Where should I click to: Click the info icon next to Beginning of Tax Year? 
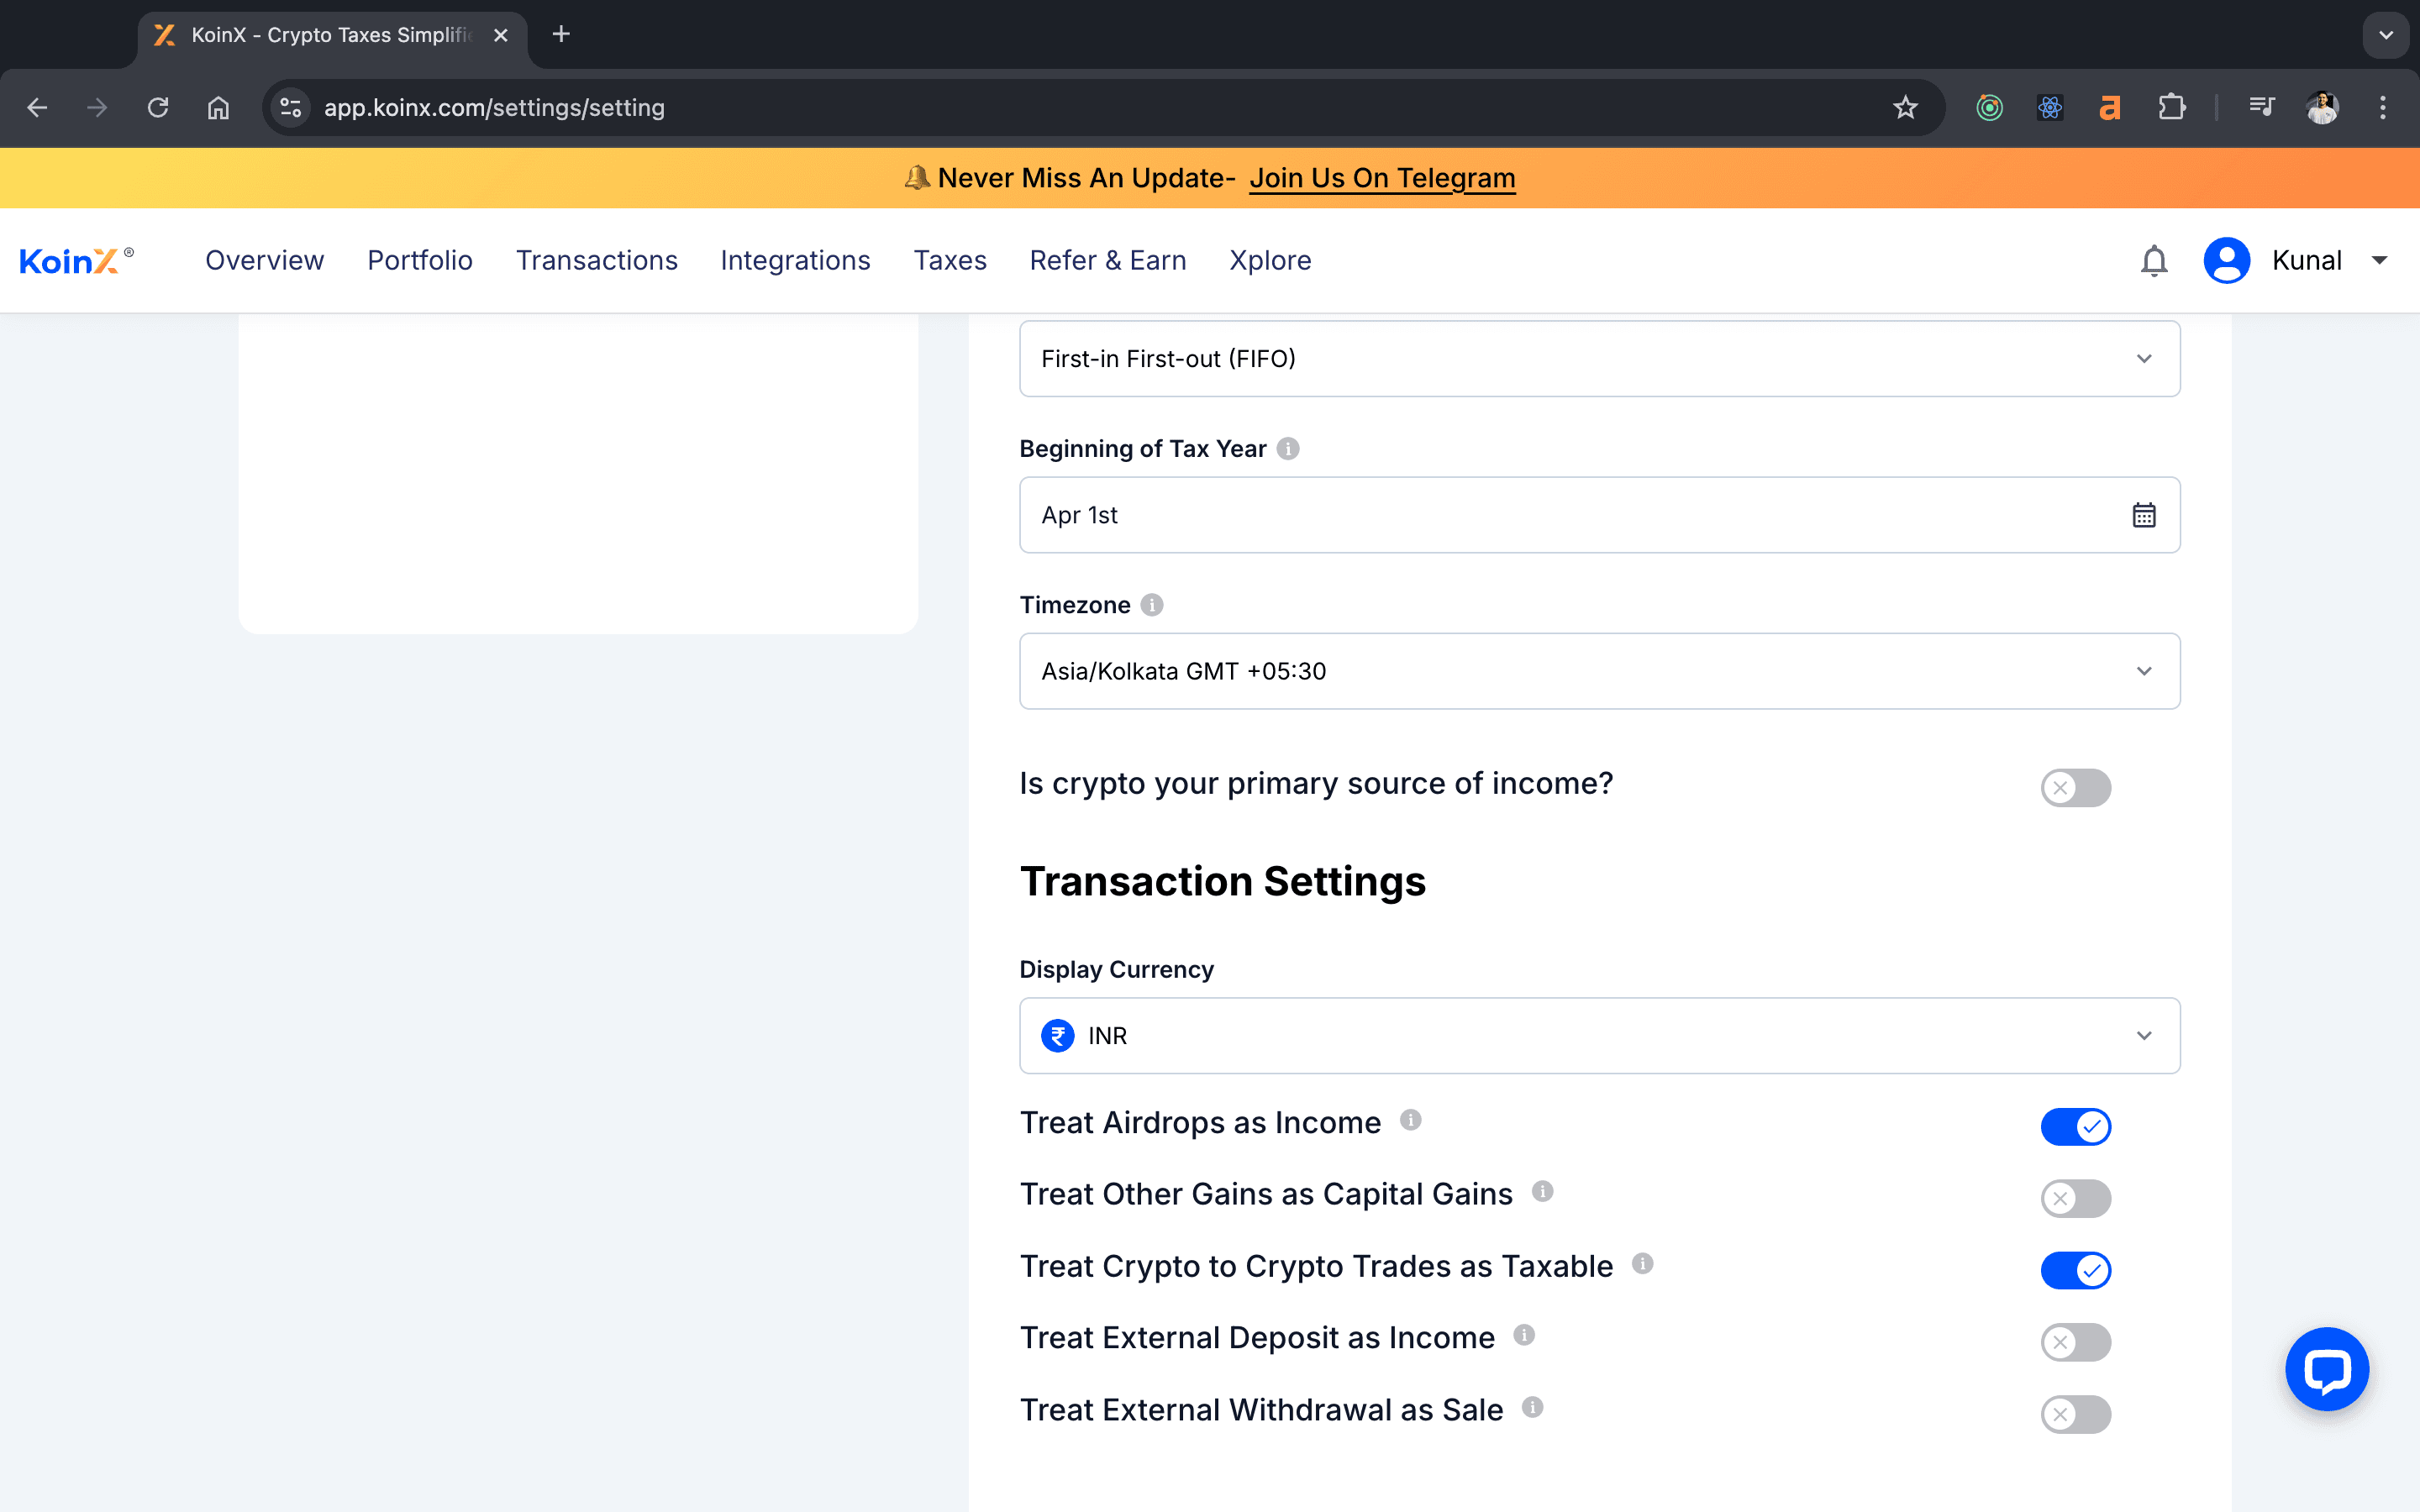click(1287, 448)
